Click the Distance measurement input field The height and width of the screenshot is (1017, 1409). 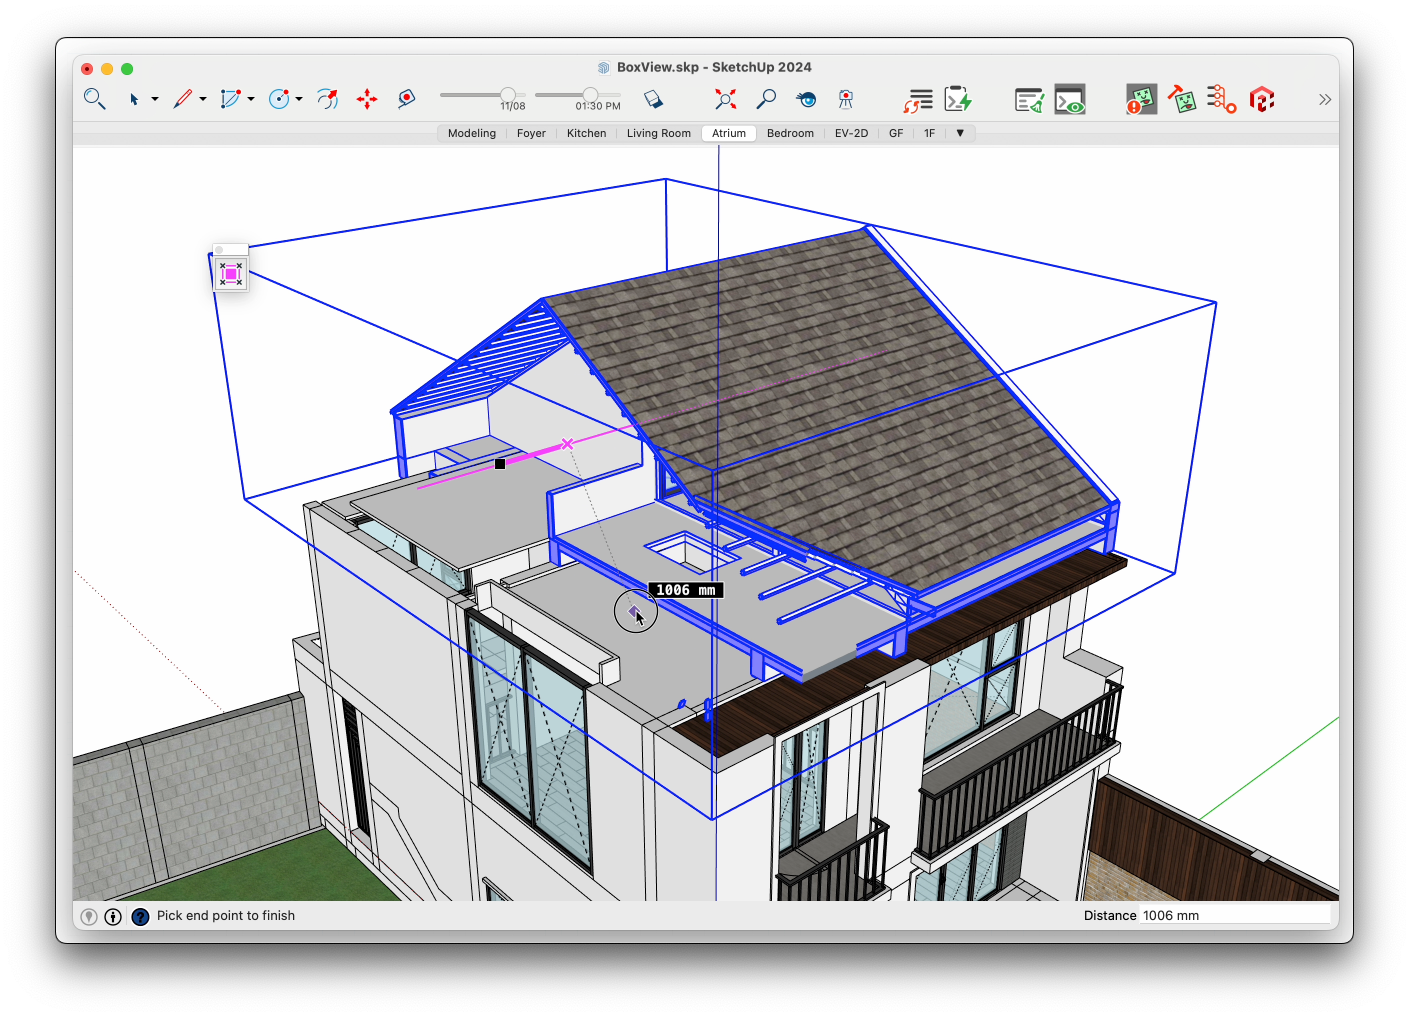point(1234,915)
